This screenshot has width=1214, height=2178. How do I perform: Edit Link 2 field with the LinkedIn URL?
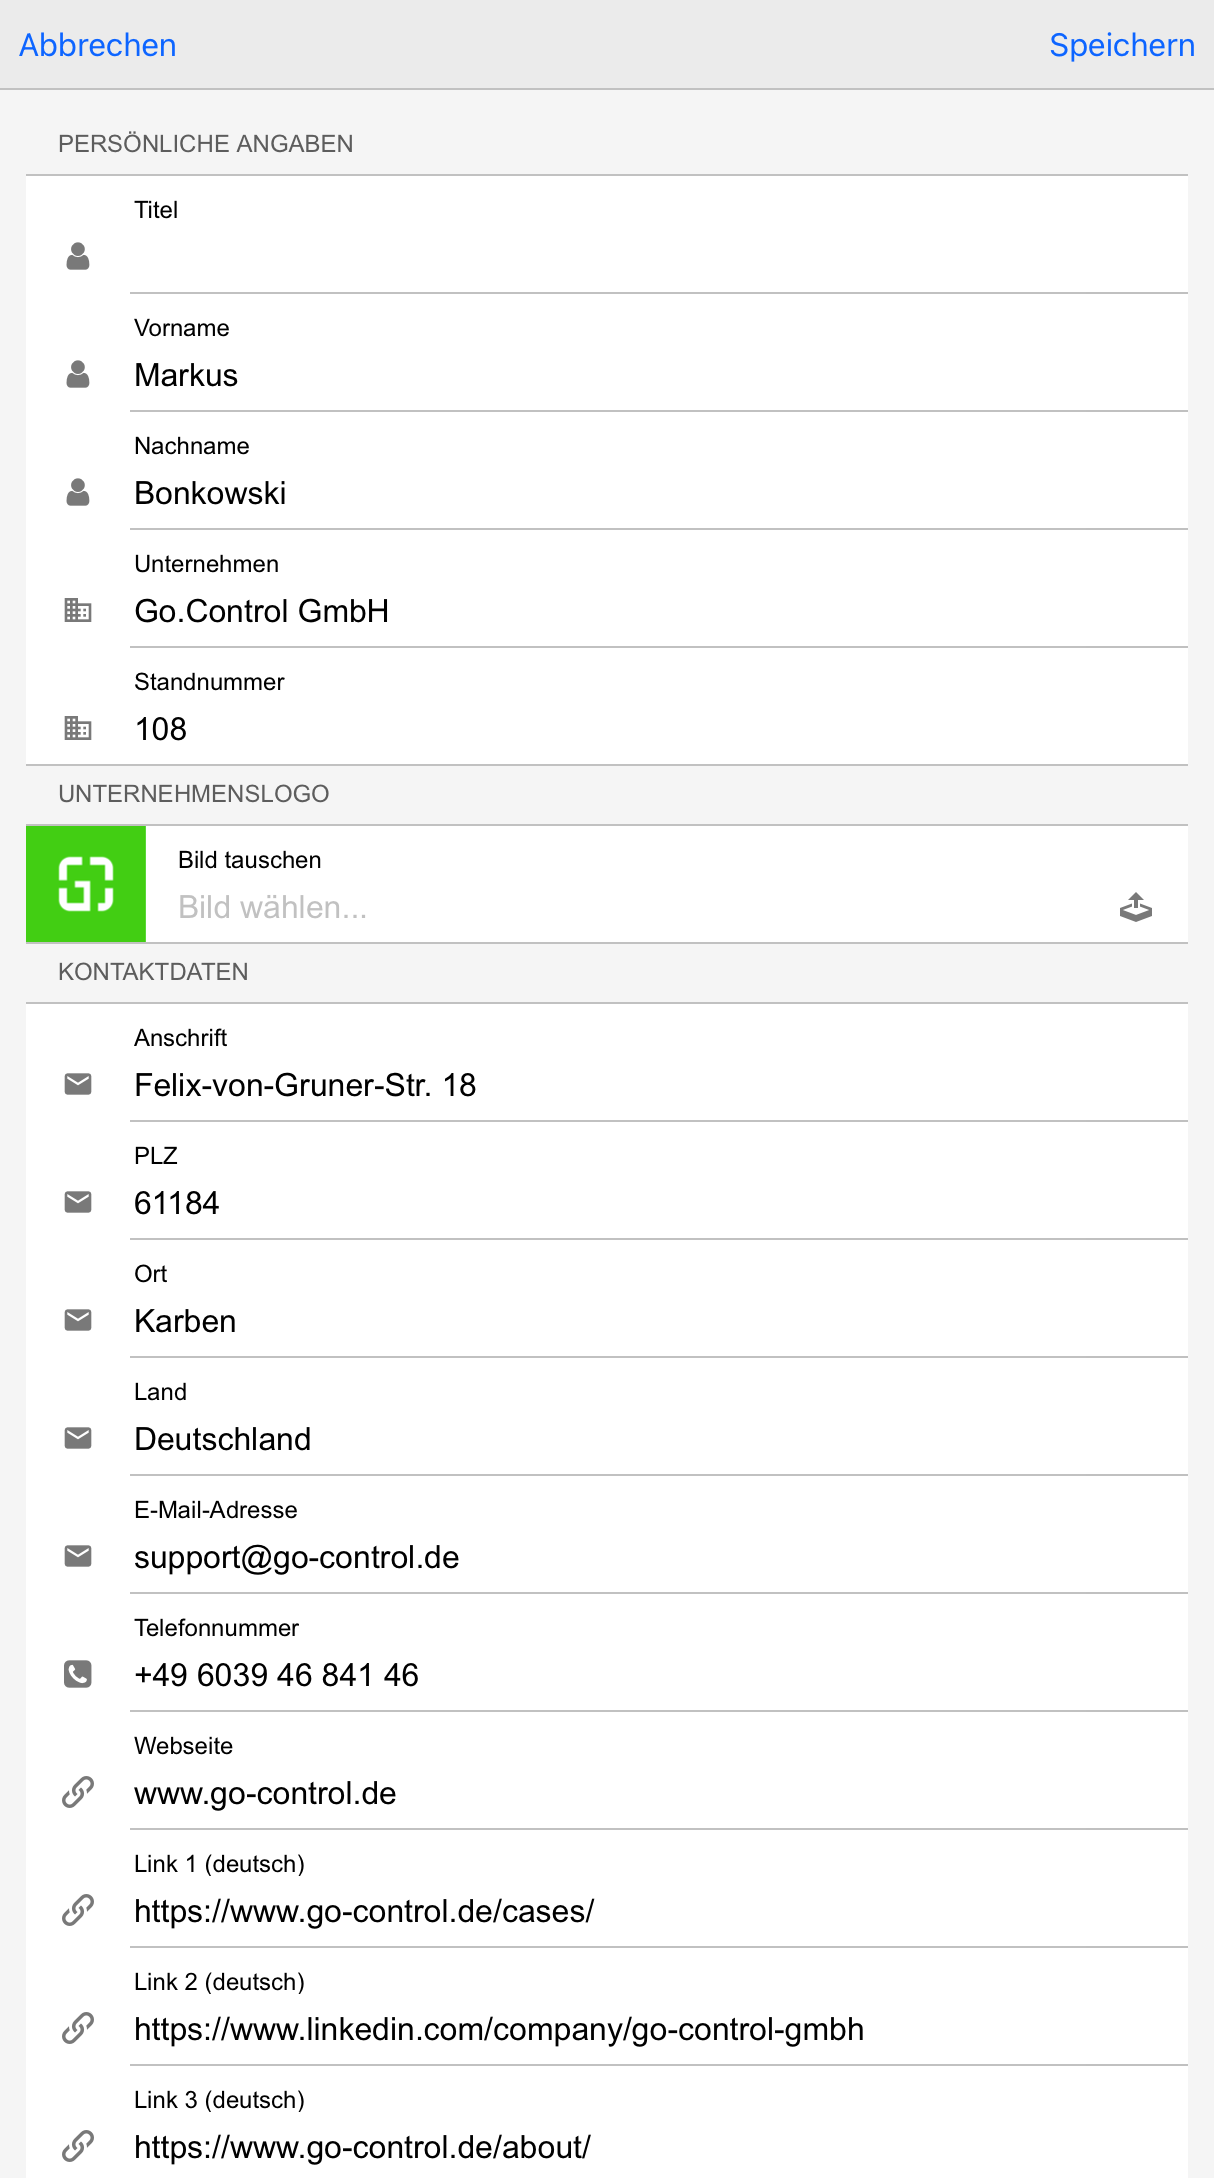point(659,2029)
